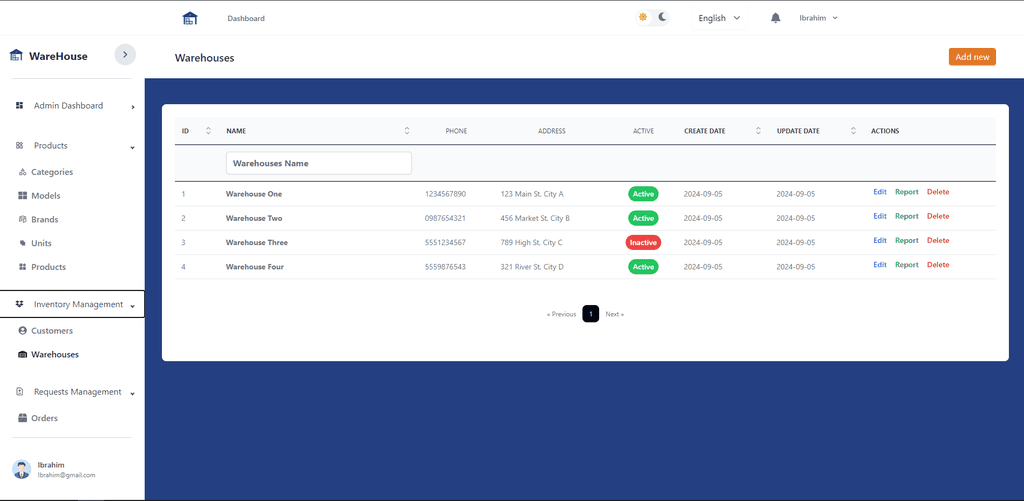
Task: Go to Dashboard in top navigation
Action: click(246, 18)
